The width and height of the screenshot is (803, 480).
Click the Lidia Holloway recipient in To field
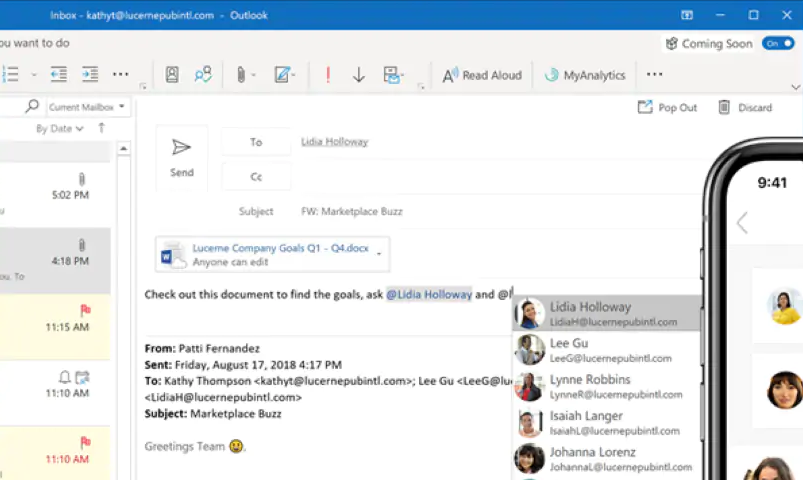(x=334, y=142)
